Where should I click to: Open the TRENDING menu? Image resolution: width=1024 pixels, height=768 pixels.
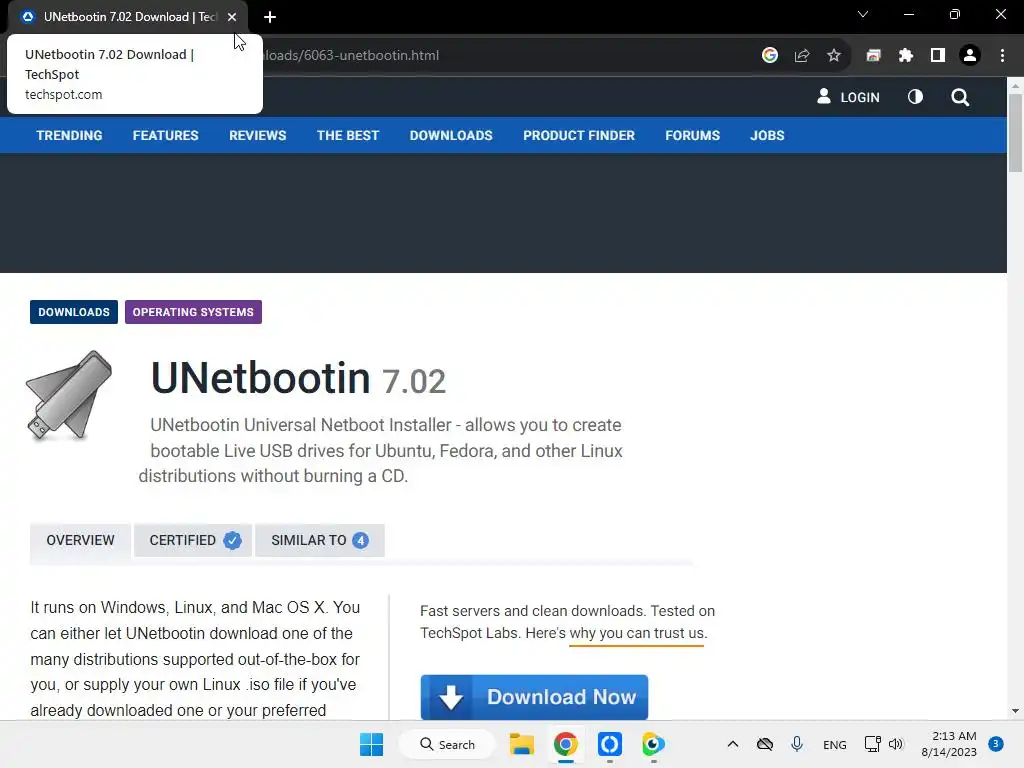click(x=69, y=136)
